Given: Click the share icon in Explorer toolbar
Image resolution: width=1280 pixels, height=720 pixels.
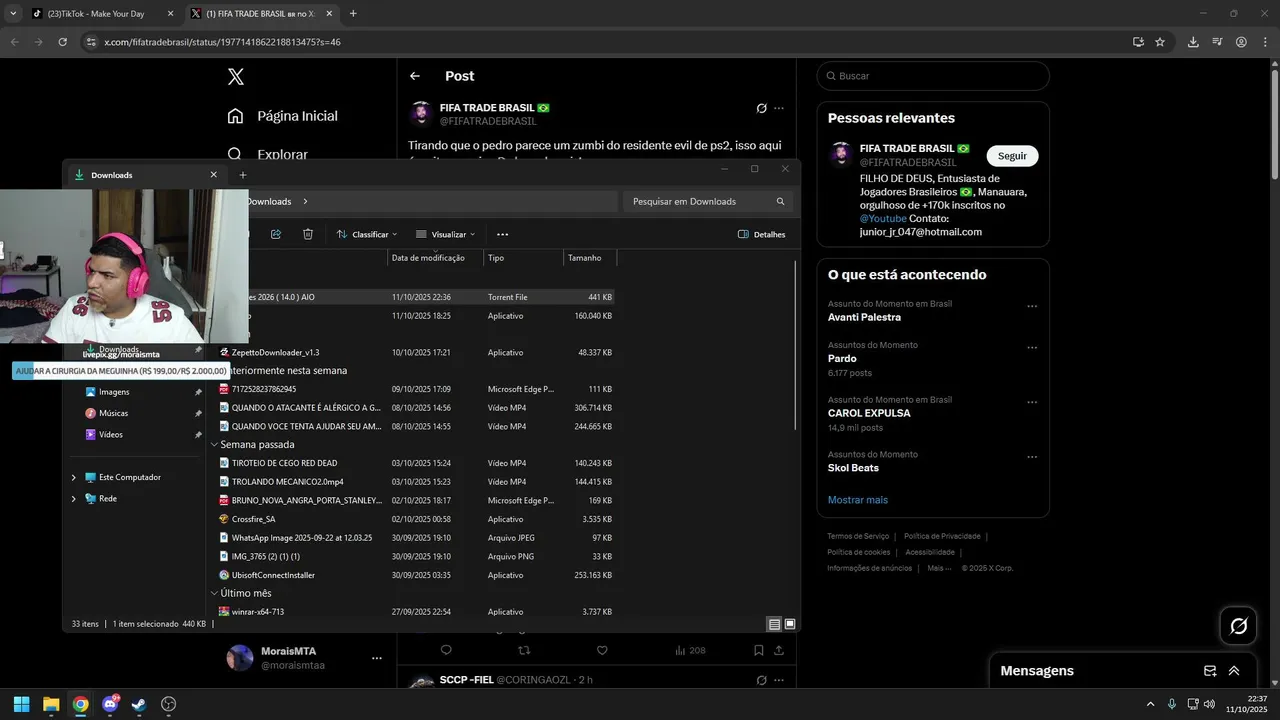Looking at the screenshot, I should point(276,234).
